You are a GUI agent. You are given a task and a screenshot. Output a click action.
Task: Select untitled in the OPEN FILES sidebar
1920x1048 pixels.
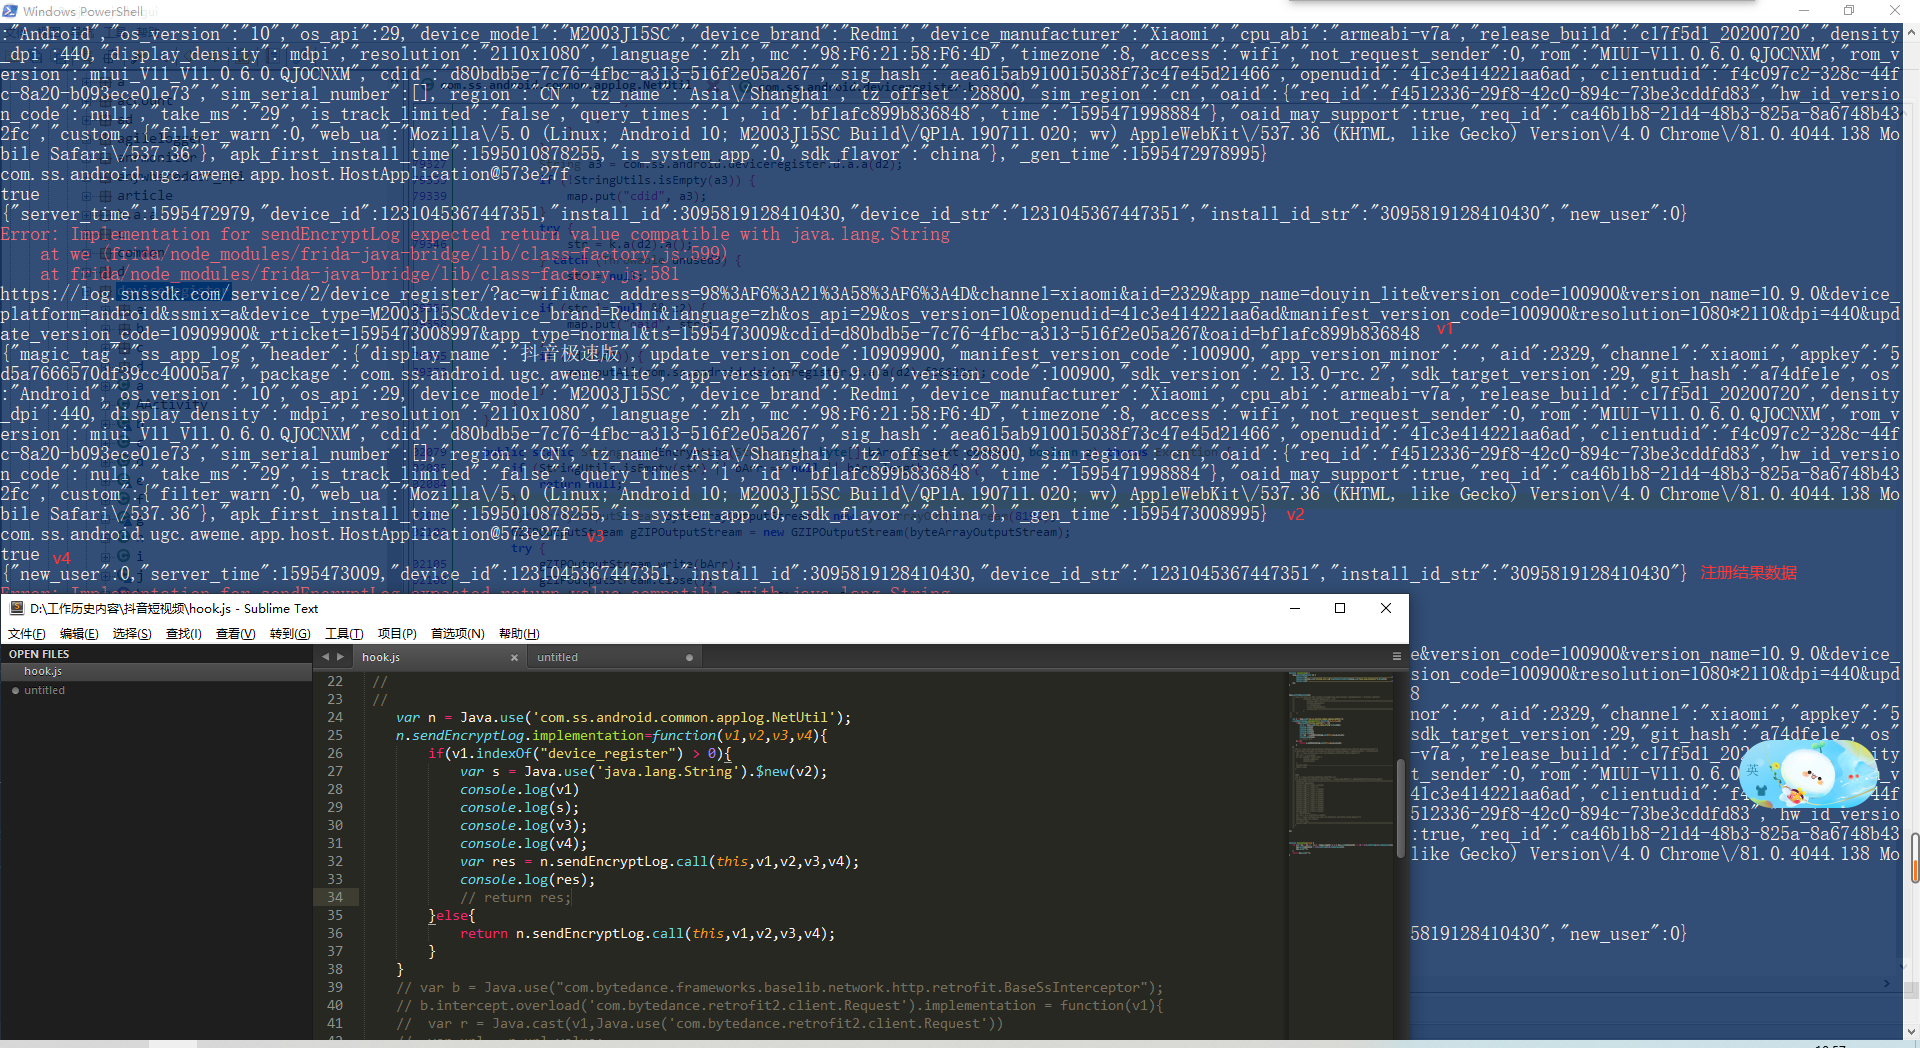point(156,691)
